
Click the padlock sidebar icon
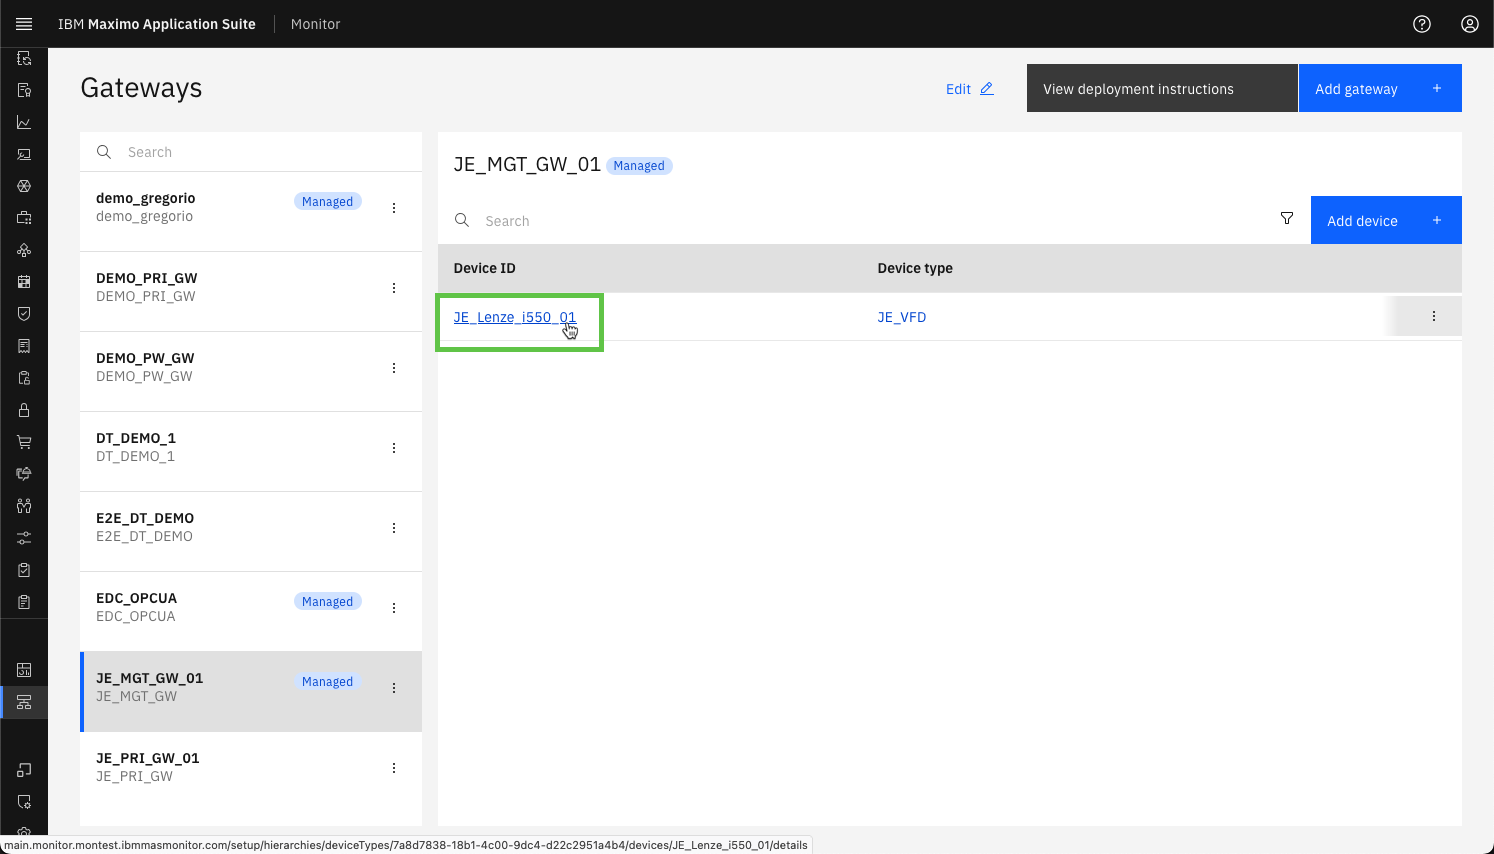(24, 410)
